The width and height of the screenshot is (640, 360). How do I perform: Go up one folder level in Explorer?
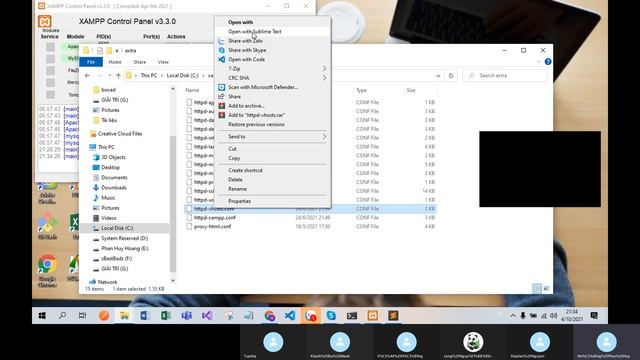[118, 76]
